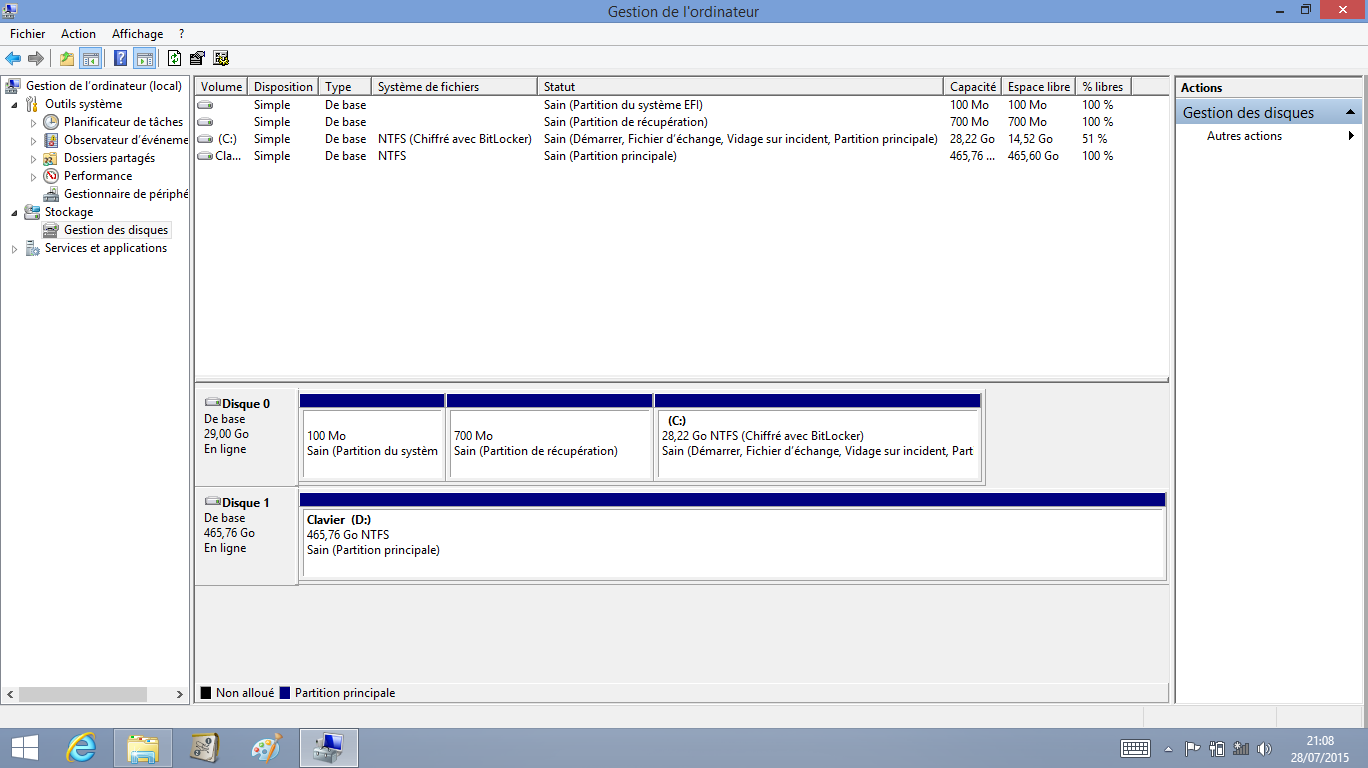Click Autres actions in Actions pane

click(1244, 136)
